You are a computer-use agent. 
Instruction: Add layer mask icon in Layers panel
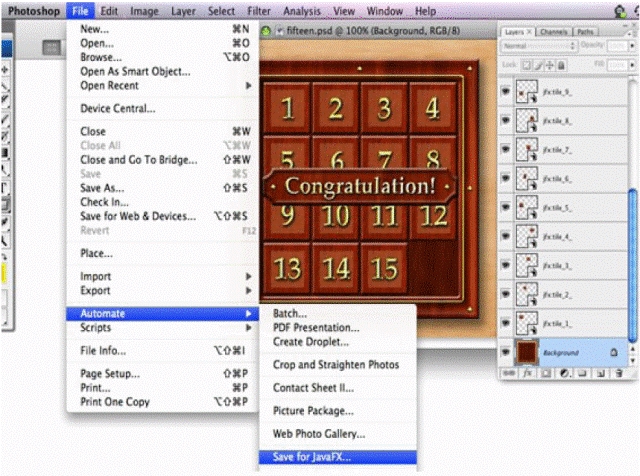point(546,373)
